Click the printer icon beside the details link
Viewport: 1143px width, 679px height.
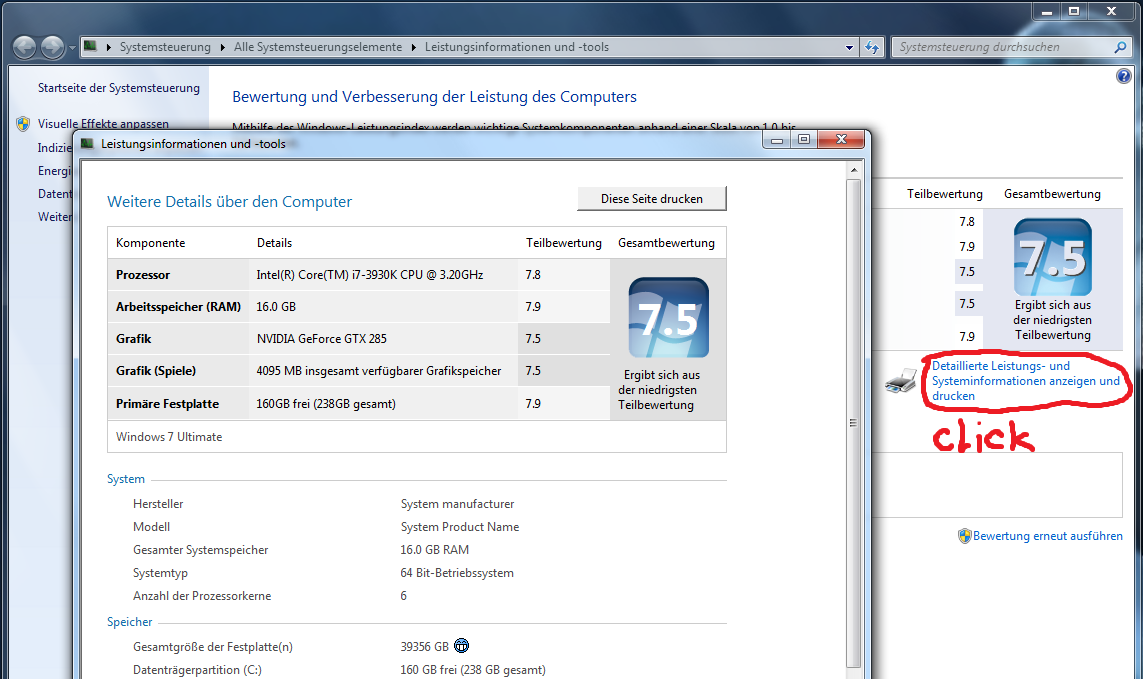click(901, 380)
